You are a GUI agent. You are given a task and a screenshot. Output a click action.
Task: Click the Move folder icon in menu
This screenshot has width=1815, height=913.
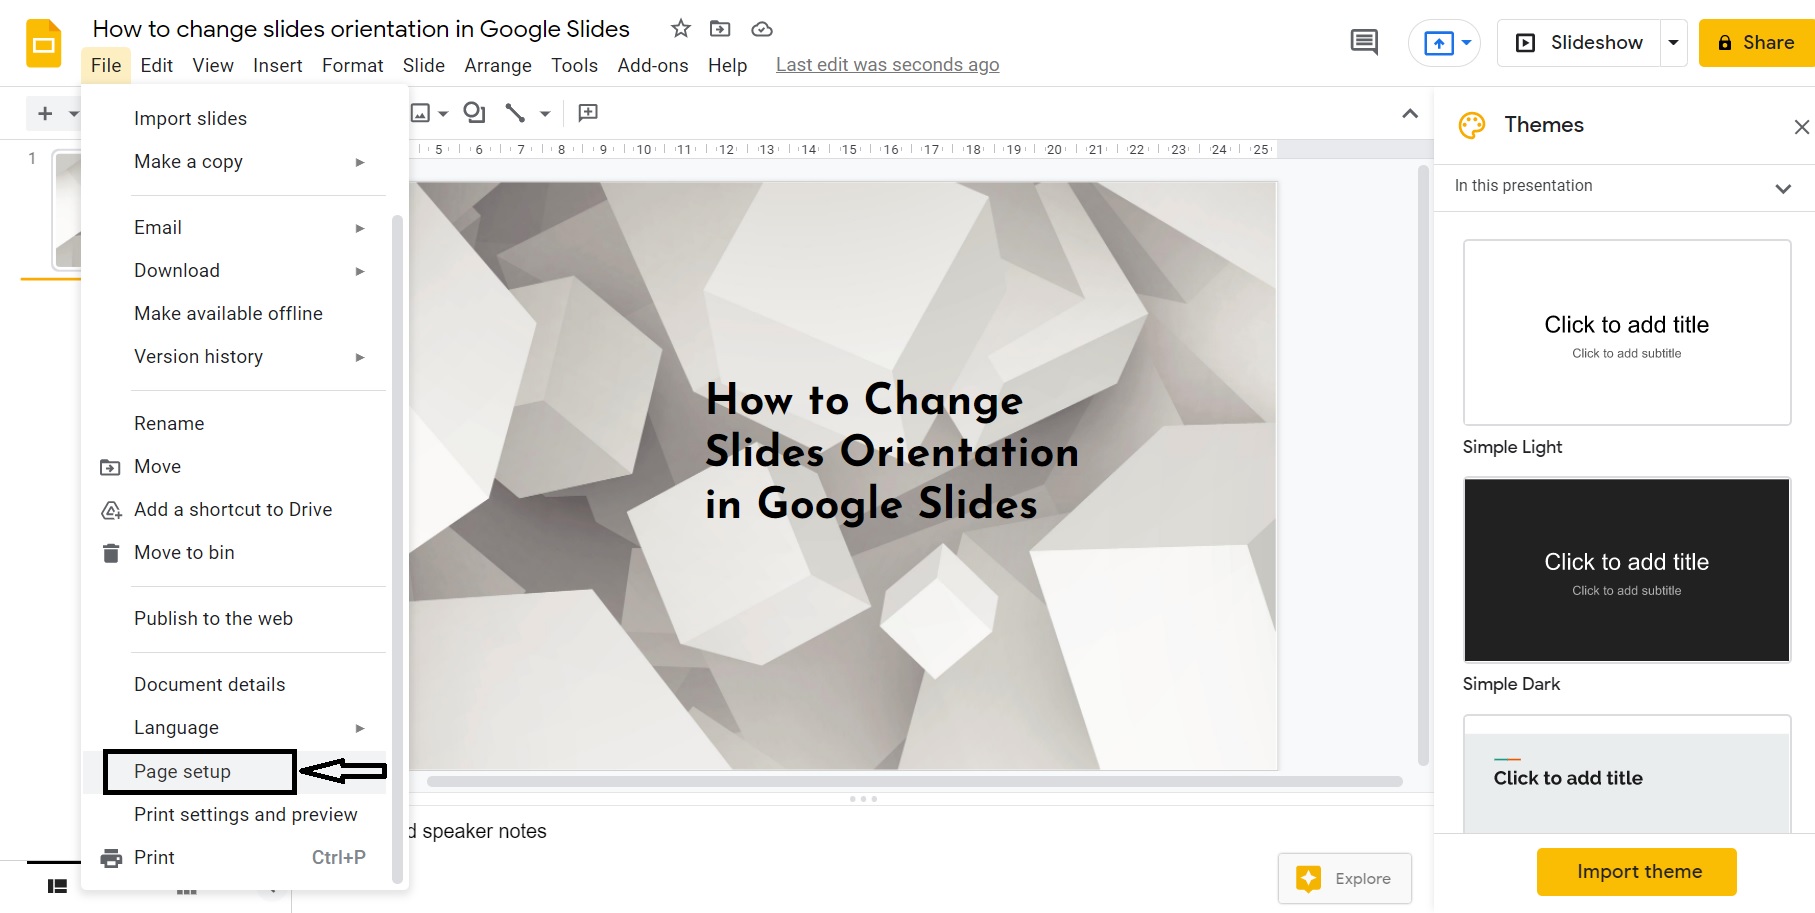(x=110, y=467)
